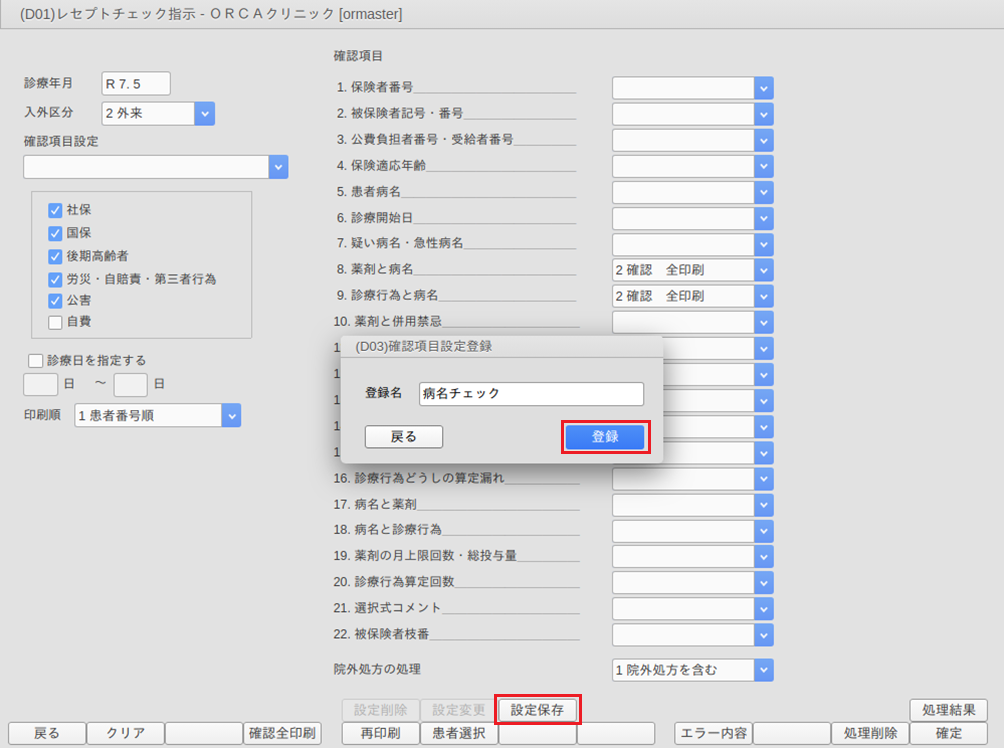Open dropdown for 8. 薬剤と病名
The image size is (1004, 748).
tap(764, 270)
